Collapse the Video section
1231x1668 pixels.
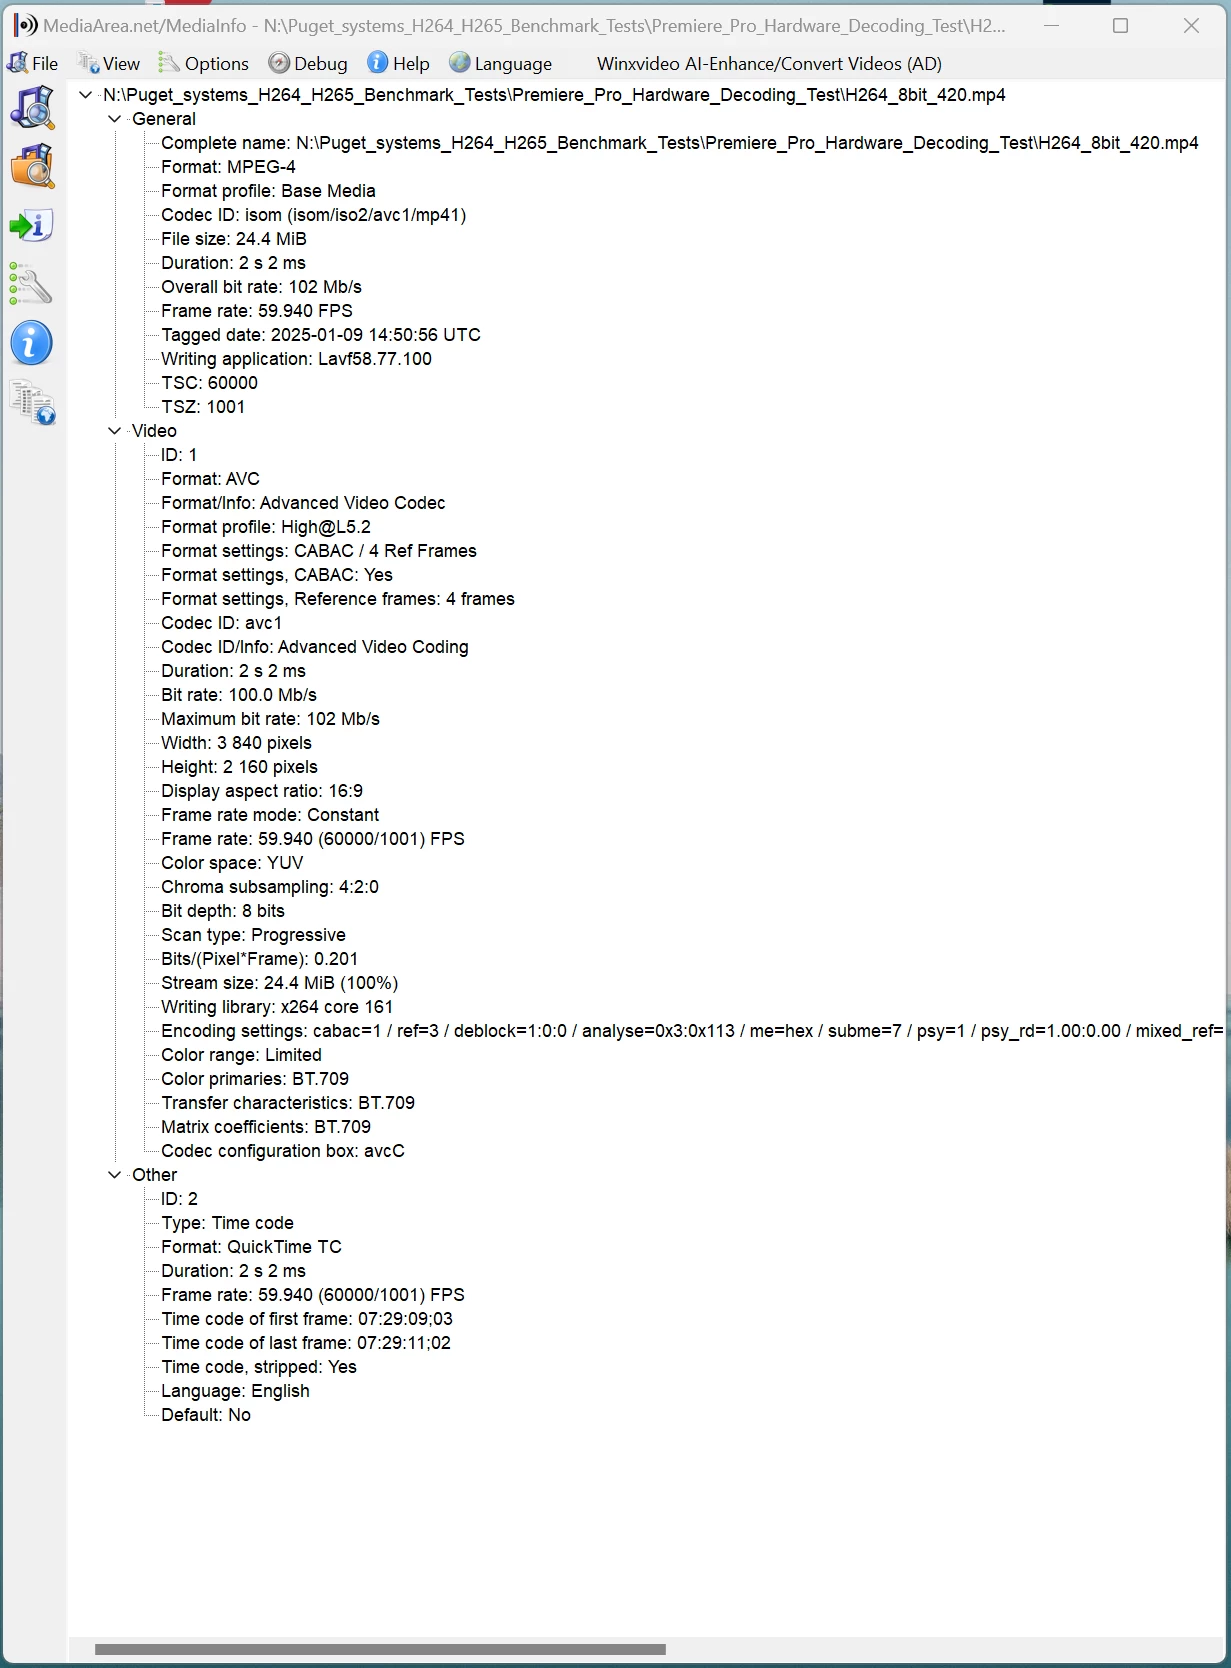pos(115,431)
